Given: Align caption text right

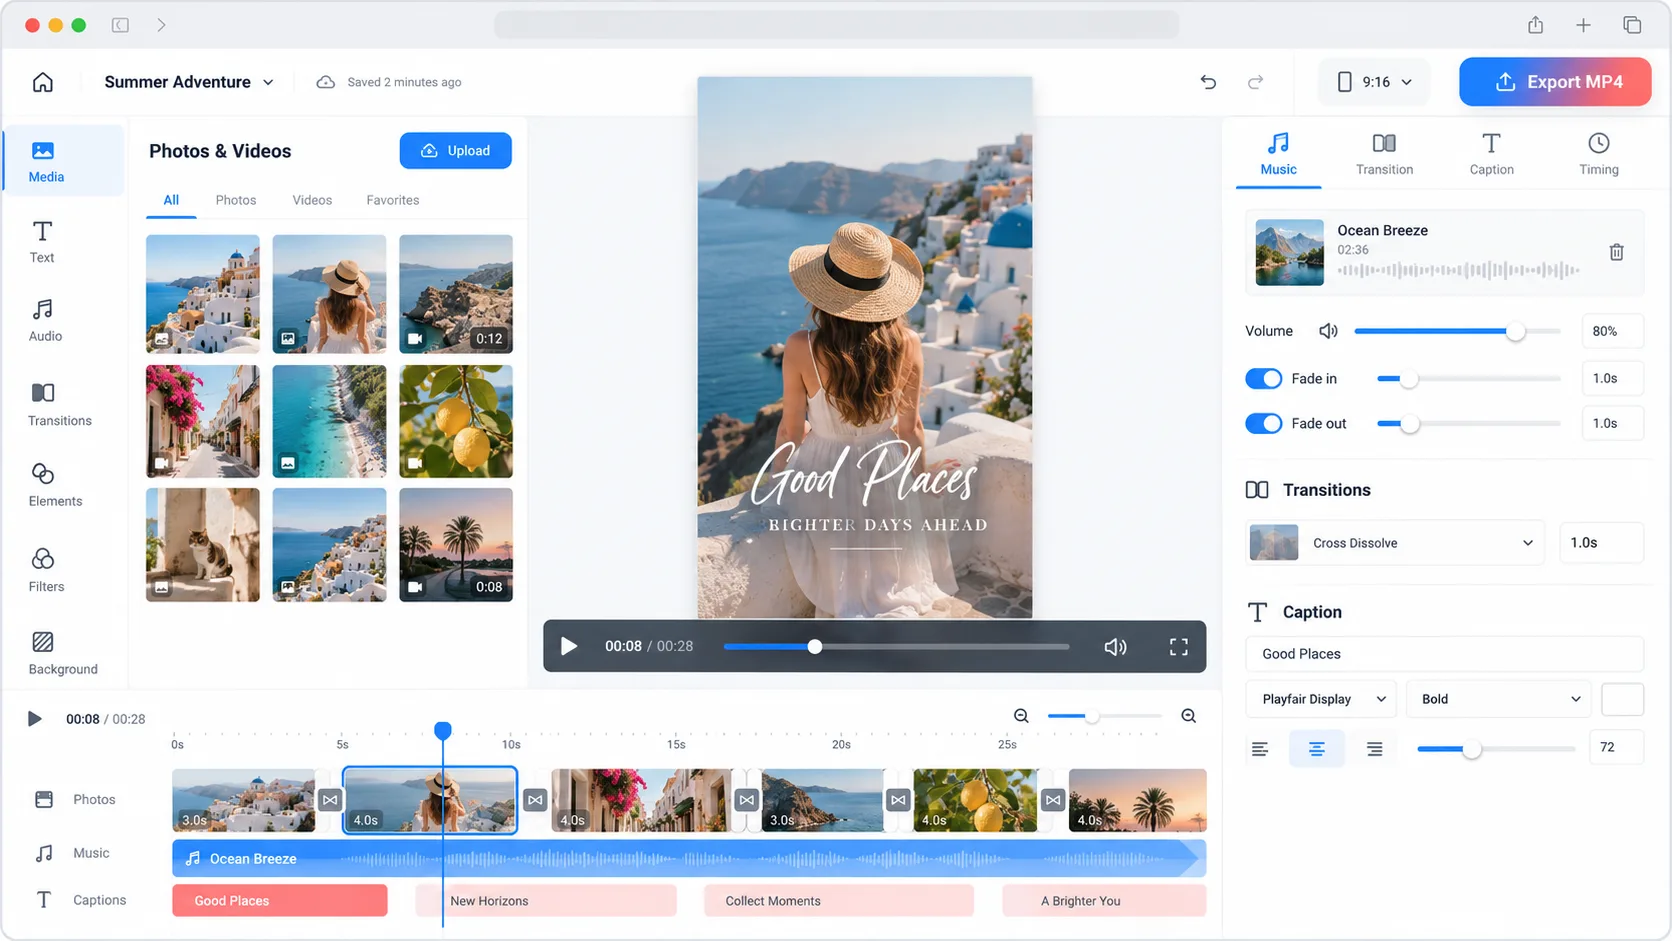Looking at the screenshot, I should pyautogui.click(x=1375, y=749).
